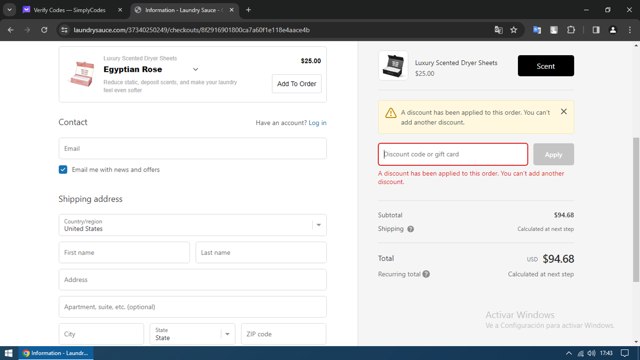This screenshot has width=640, height=360.
Task: Click the Add To Order button
Action: click(x=297, y=84)
